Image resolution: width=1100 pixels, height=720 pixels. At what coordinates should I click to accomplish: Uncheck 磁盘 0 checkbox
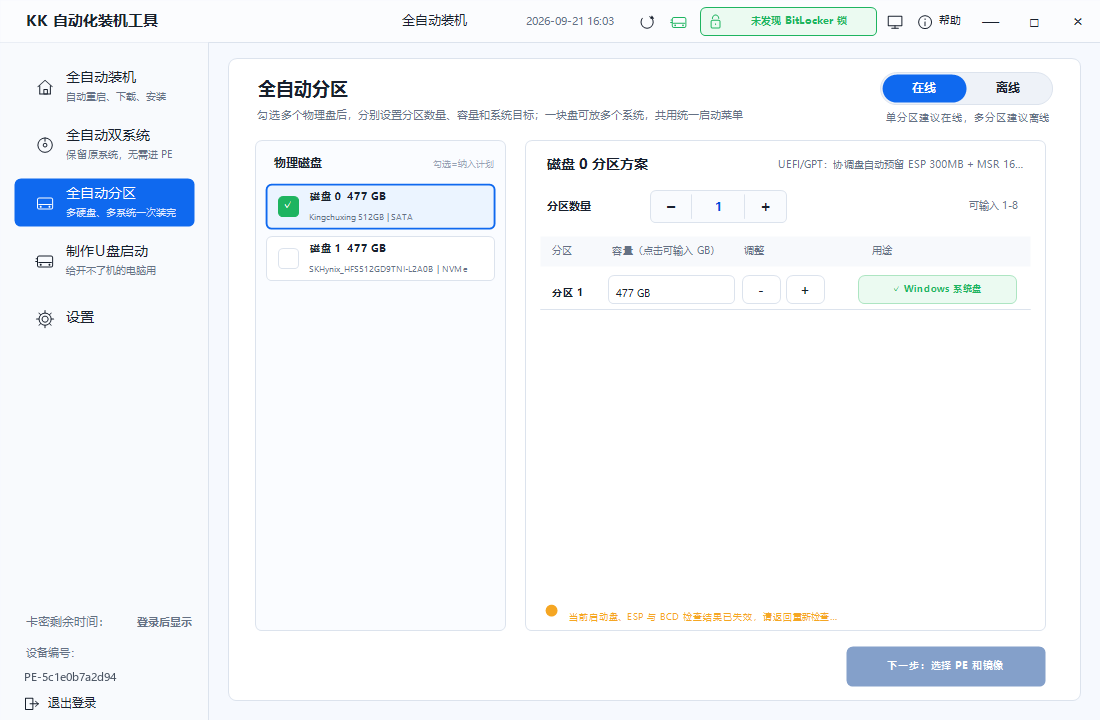288,206
